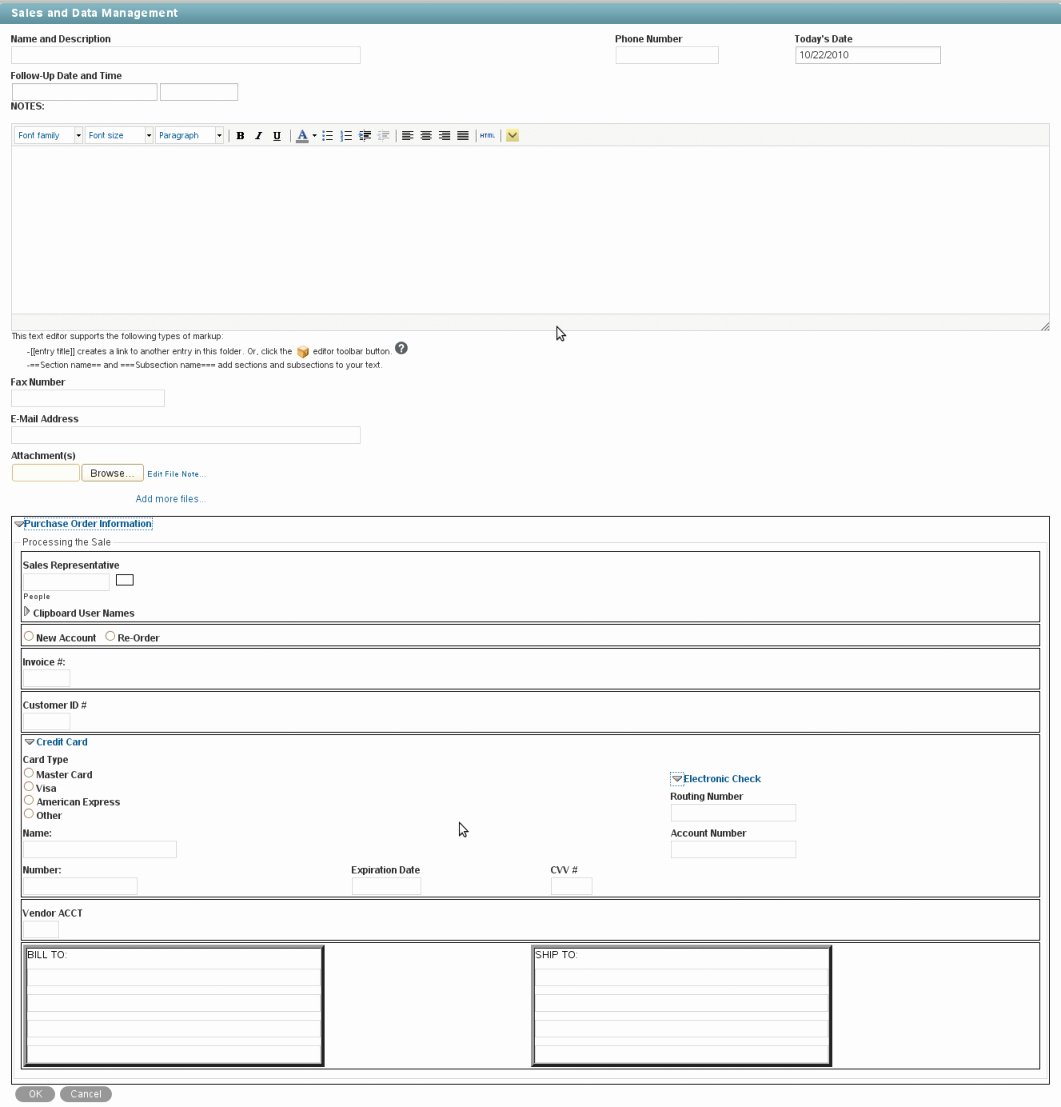The width and height of the screenshot is (1061, 1107).
Task: Toggle italic formatting in notes editor
Action: [x=258, y=136]
